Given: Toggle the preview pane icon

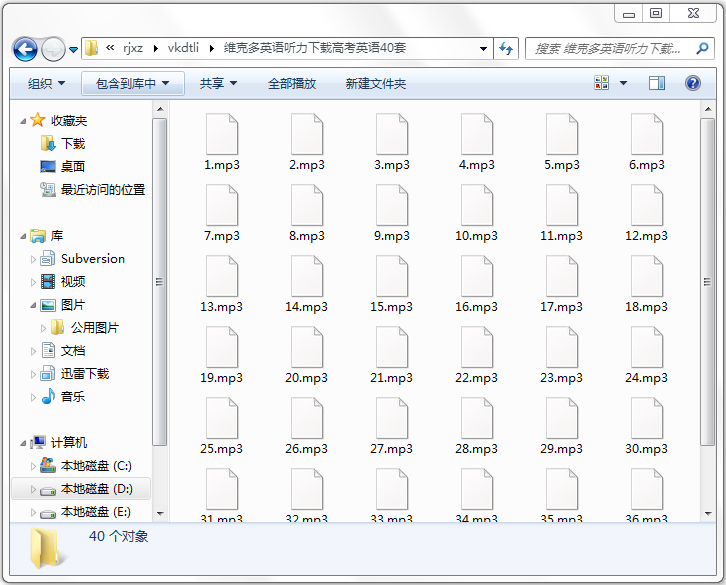Looking at the screenshot, I should click(657, 83).
